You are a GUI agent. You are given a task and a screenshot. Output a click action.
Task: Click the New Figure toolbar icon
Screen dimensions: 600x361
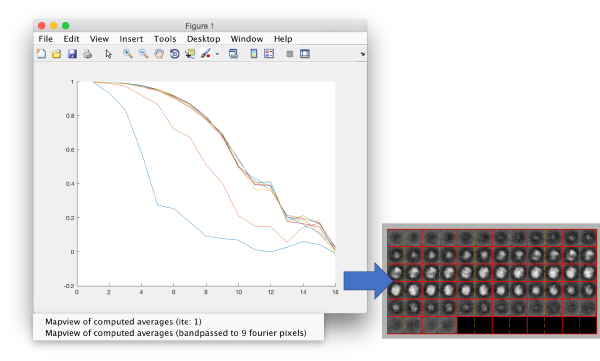(41, 54)
